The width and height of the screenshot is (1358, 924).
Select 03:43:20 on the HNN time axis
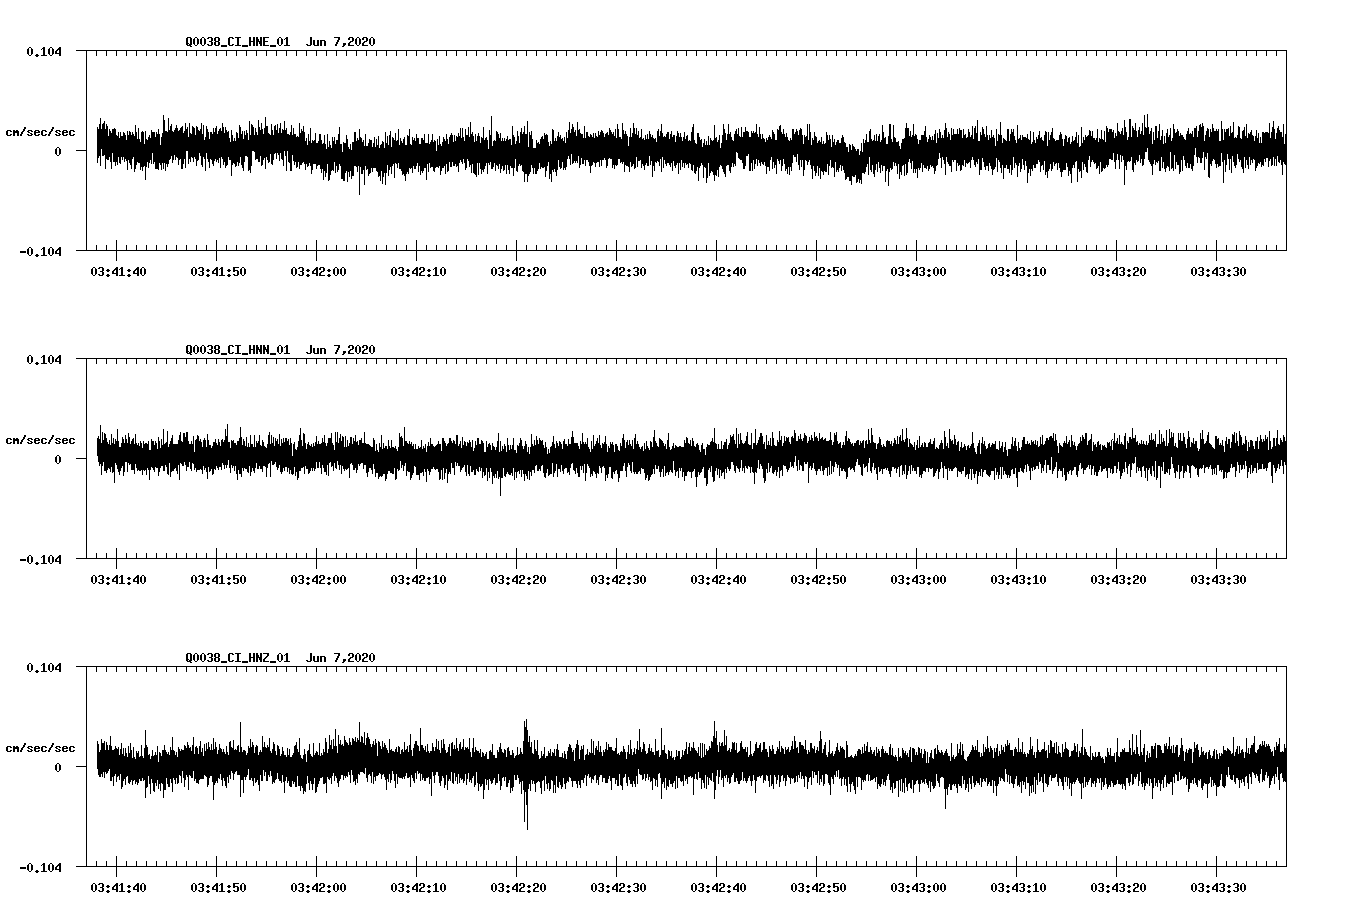pos(1118,579)
